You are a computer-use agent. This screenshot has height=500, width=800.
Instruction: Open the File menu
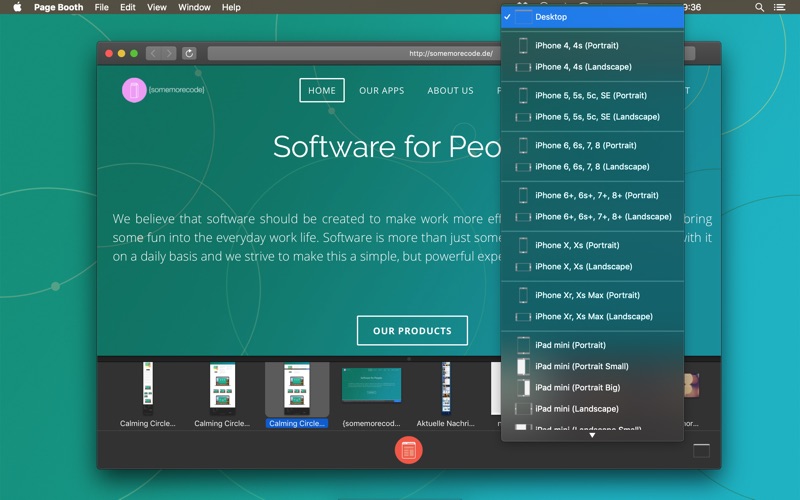pos(102,7)
